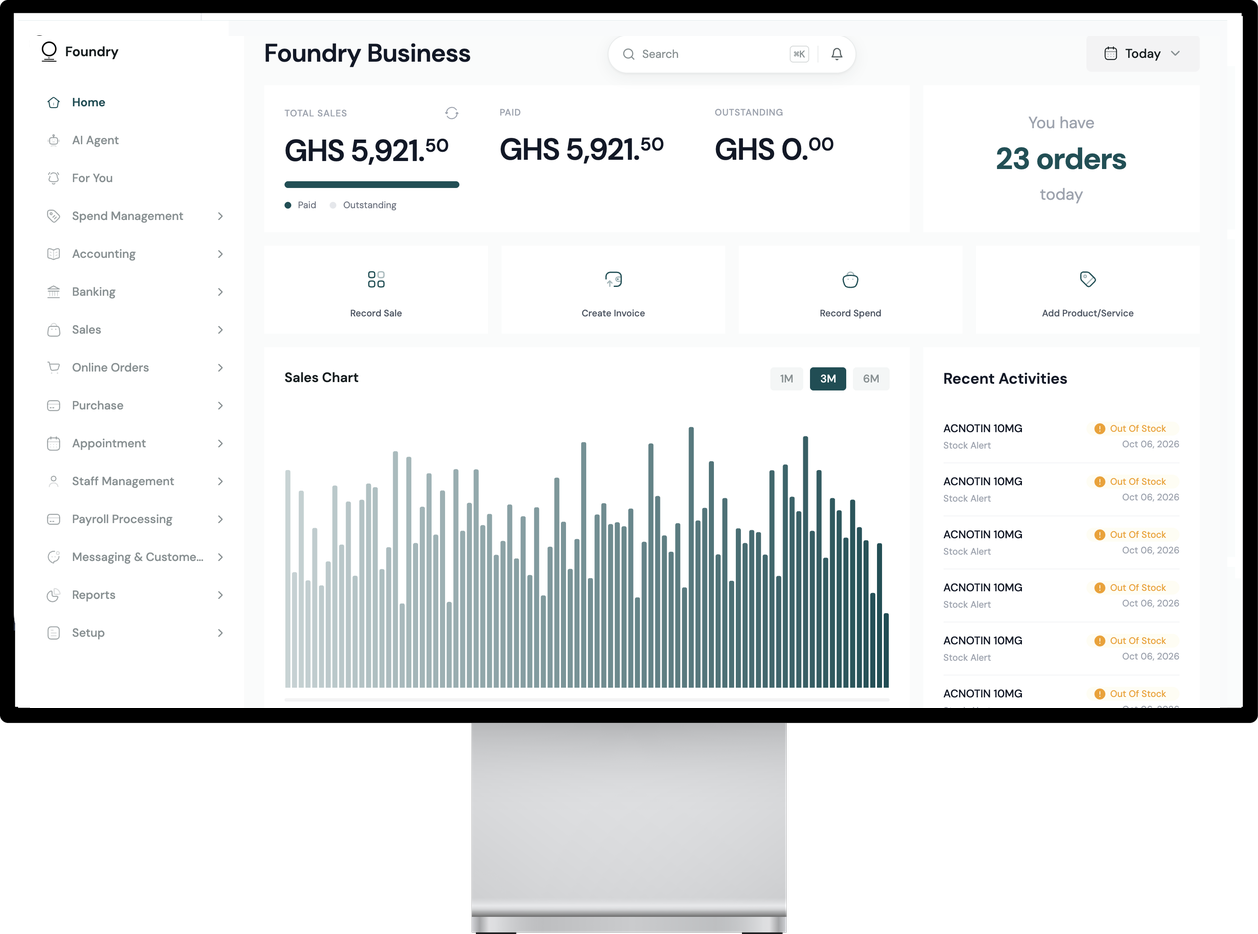The height and width of the screenshot is (934, 1258).
Task: Click the Payroll Processing icon
Action: 54,519
